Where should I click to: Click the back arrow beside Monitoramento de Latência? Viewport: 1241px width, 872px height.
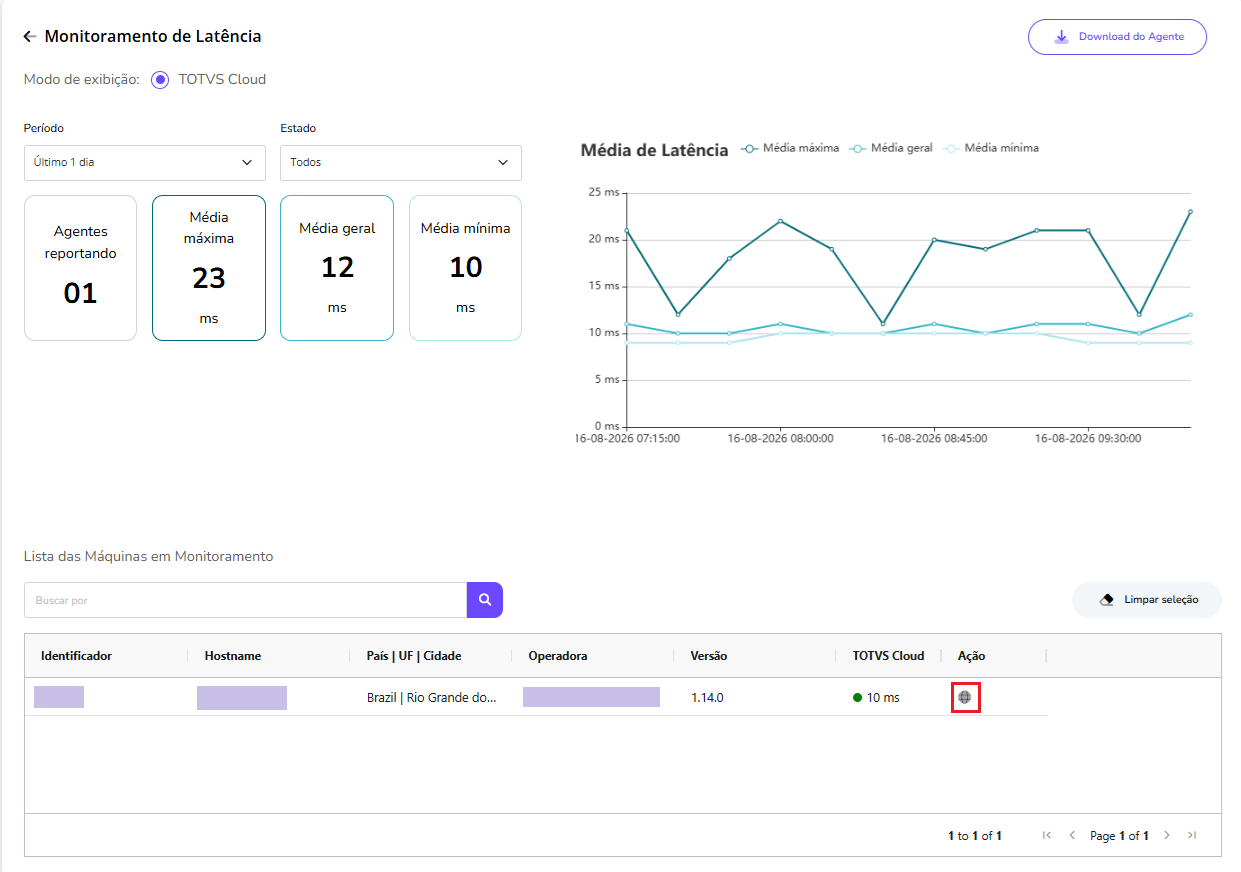click(x=30, y=36)
